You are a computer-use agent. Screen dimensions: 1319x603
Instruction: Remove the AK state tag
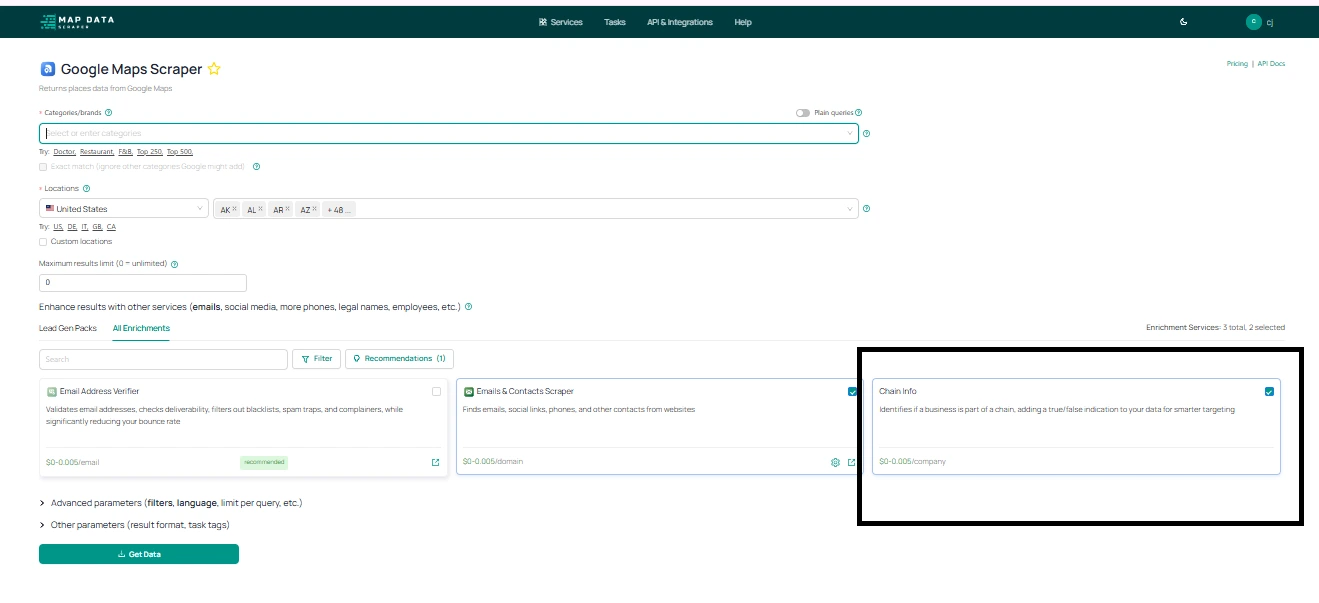click(234, 209)
